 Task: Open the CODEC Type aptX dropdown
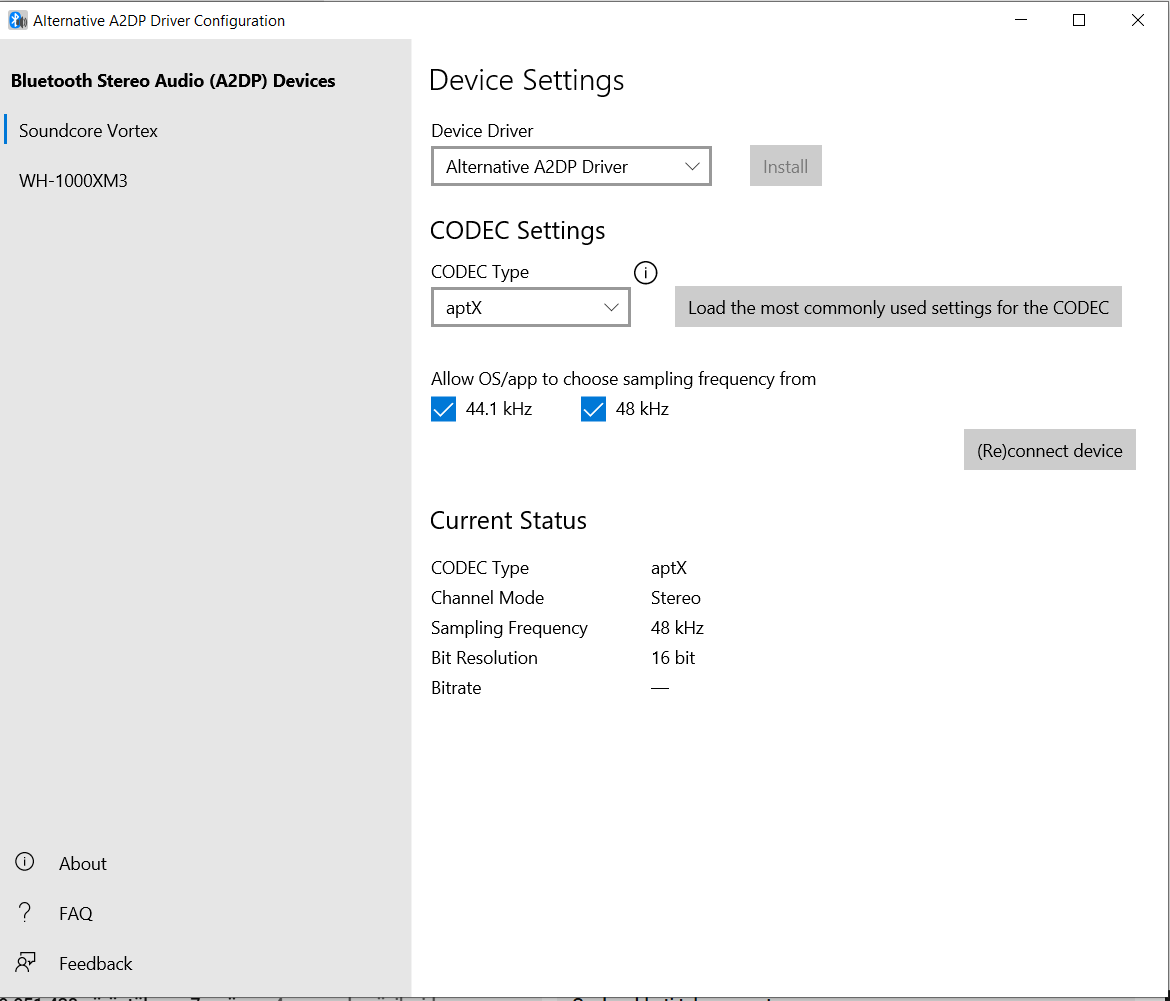click(531, 307)
